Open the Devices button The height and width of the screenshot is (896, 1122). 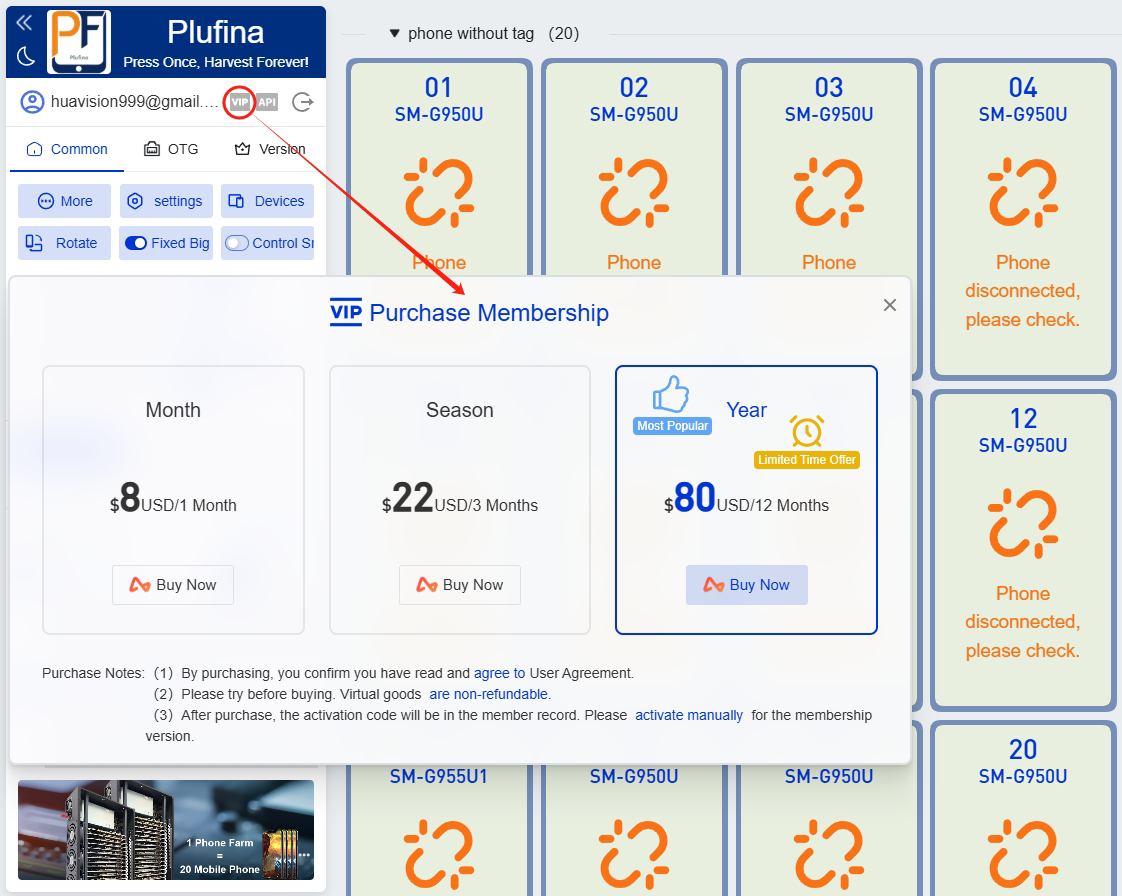click(267, 201)
